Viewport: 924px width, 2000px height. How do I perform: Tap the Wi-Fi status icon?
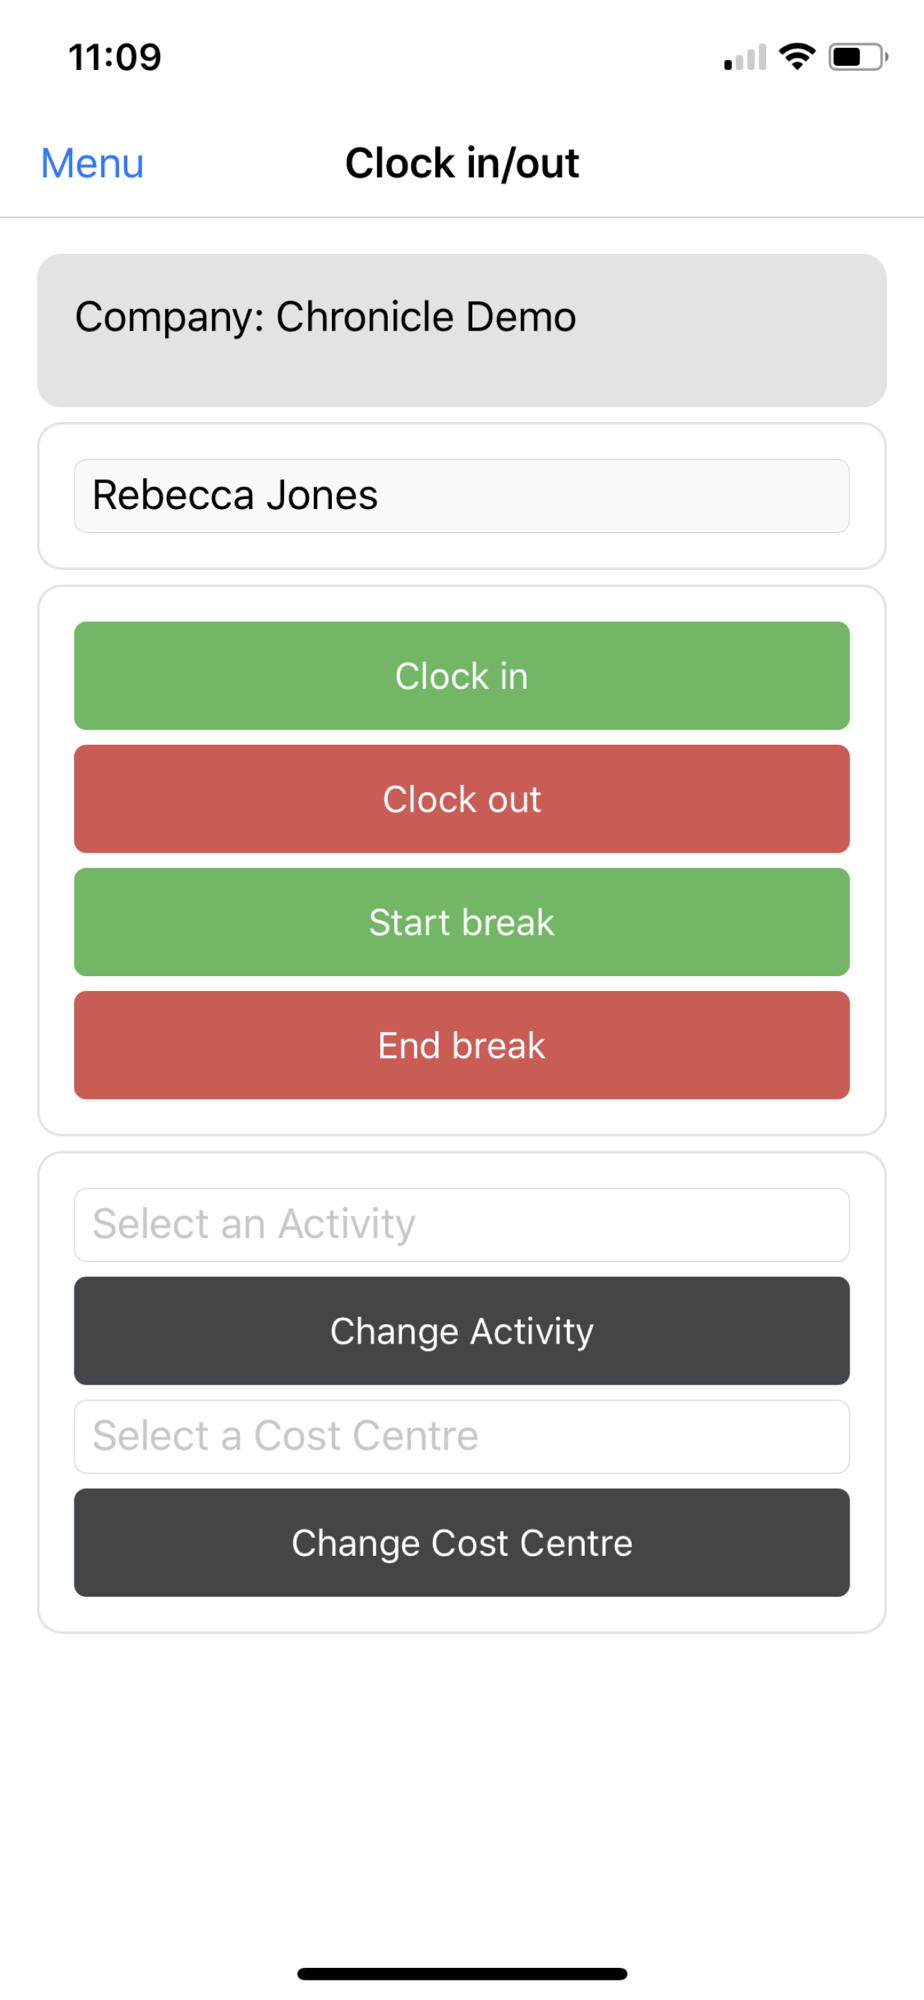797,57
